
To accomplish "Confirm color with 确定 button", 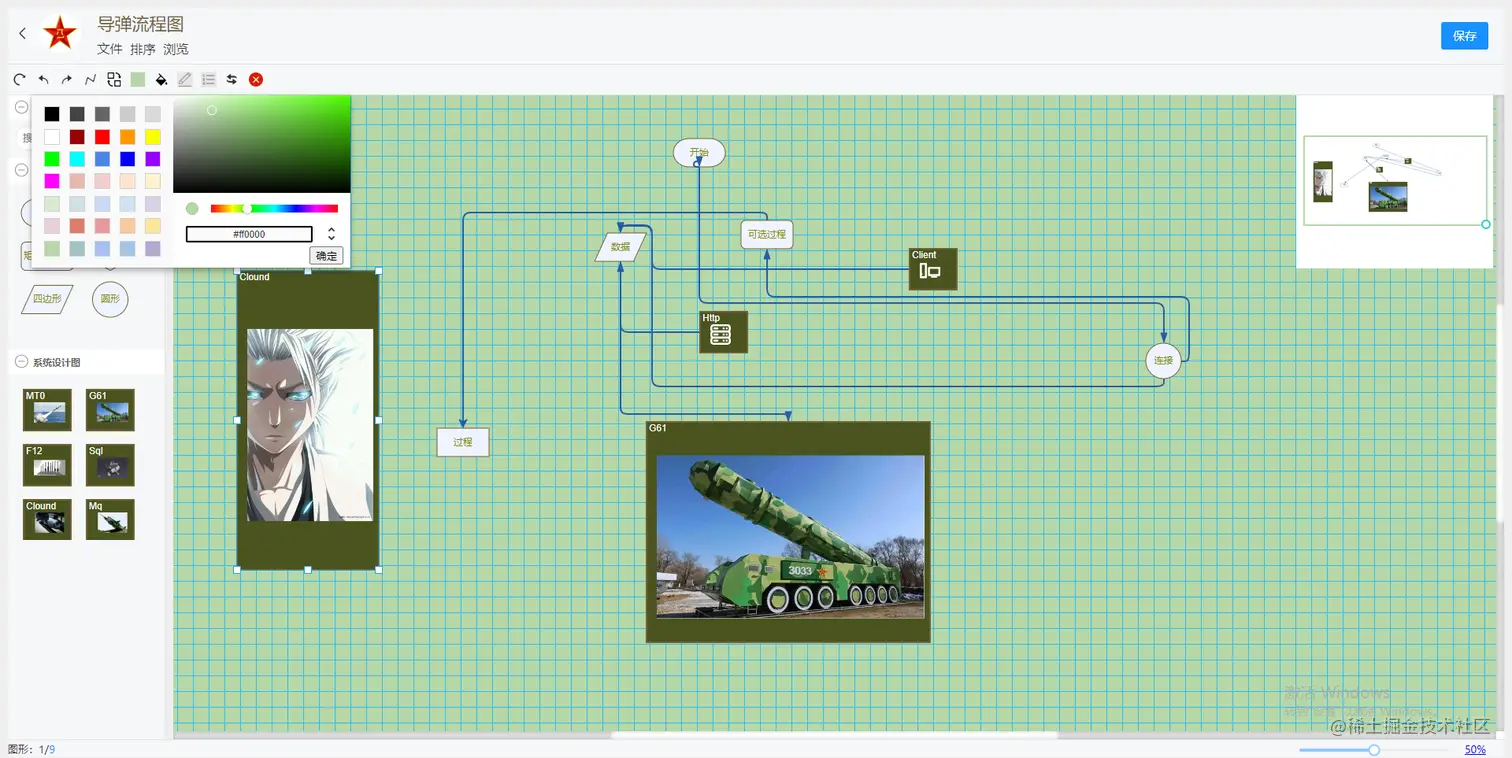I will tap(326, 256).
